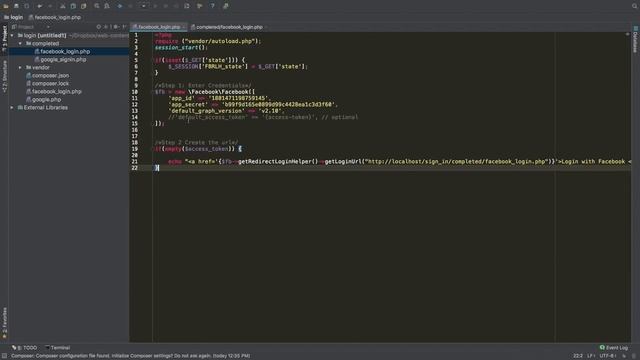640x360 pixels.
Task: Click the Help question mark icon
Action: point(212,6)
